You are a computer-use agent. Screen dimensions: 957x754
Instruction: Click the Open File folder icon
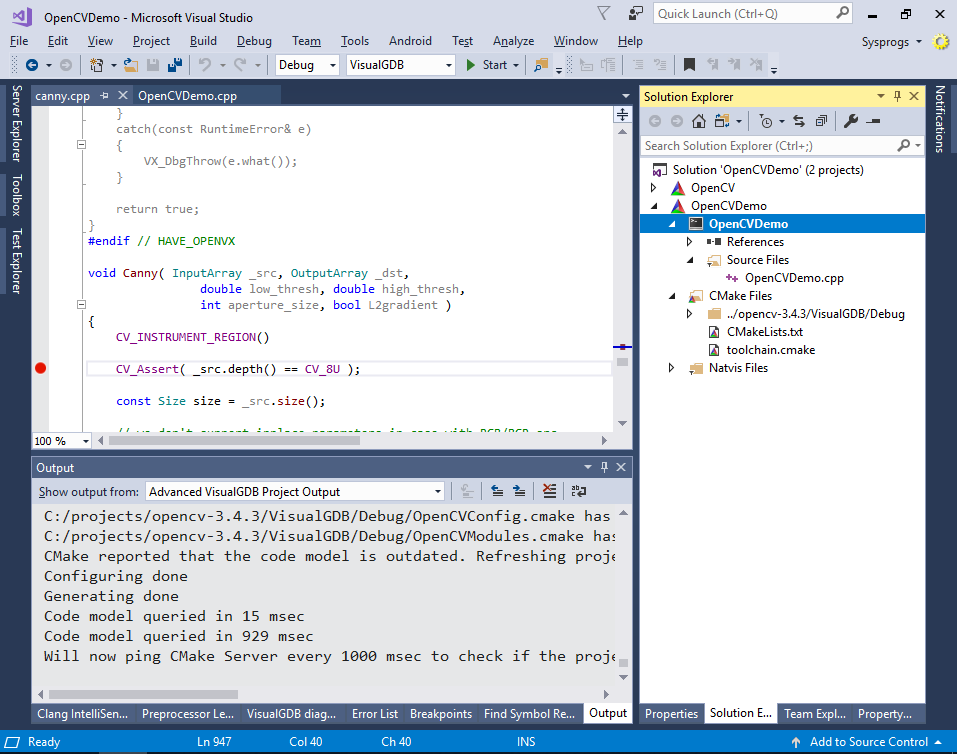click(131, 65)
